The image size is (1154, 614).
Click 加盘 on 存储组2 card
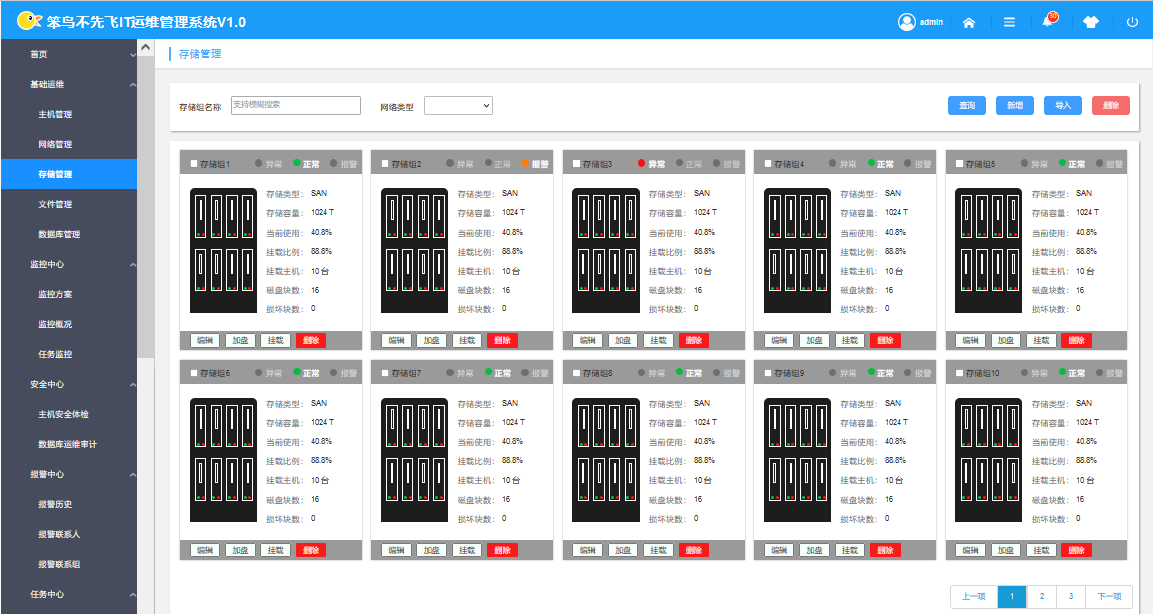point(431,340)
